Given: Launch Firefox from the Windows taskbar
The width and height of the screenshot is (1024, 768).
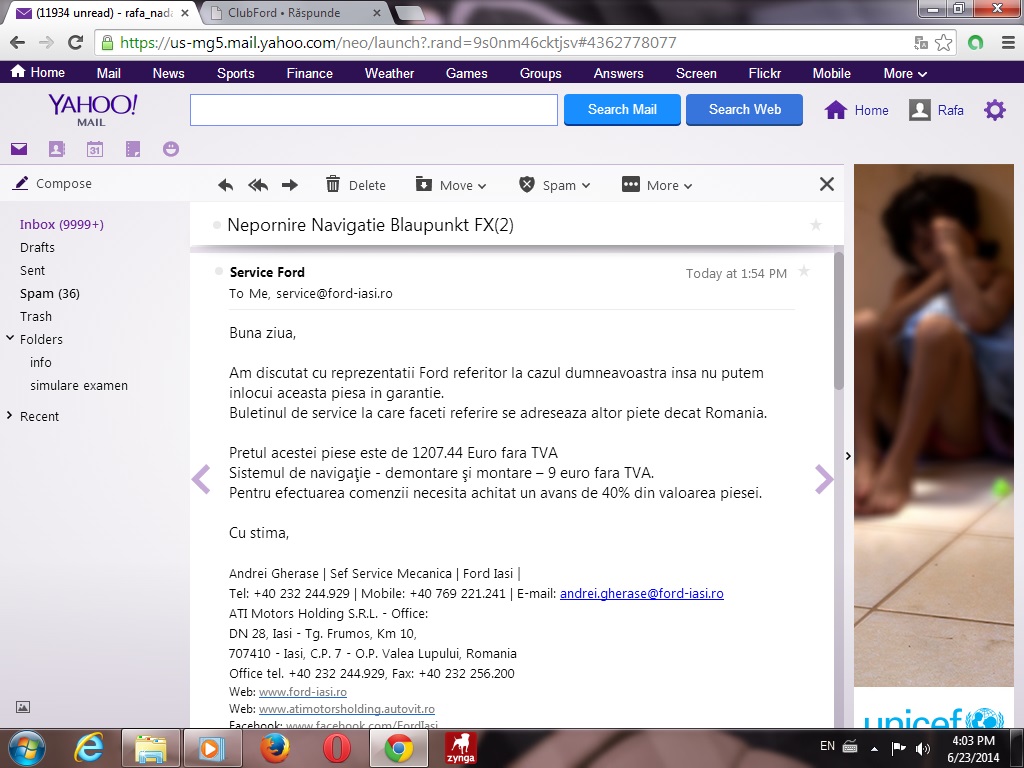Looking at the screenshot, I should pyautogui.click(x=274, y=748).
